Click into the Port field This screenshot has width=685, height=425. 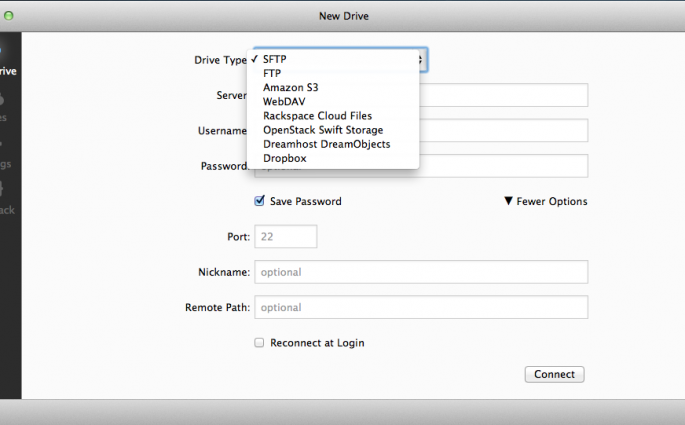point(286,236)
